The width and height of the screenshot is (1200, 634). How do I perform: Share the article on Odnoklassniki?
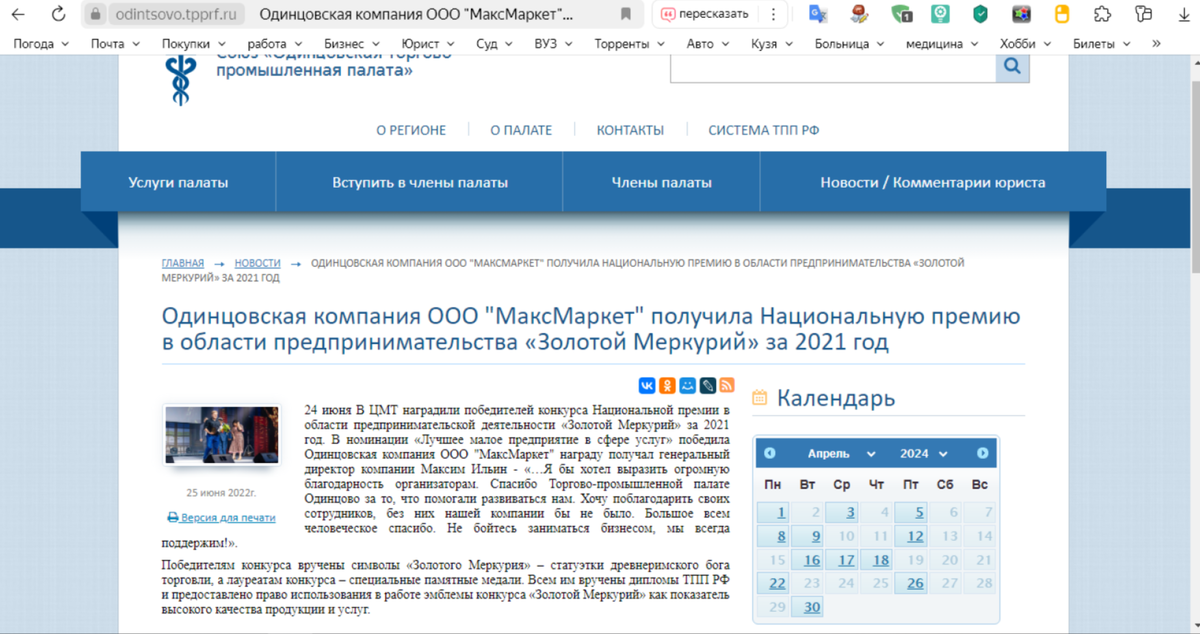(667, 385)
